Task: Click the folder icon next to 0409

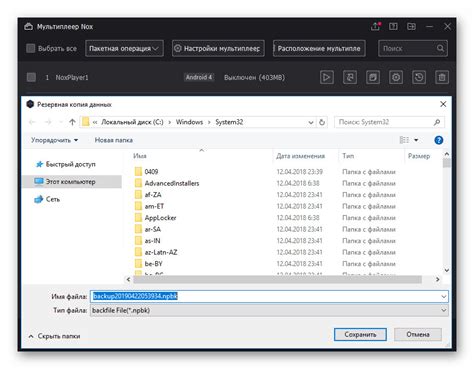Action: click(138, 172)
